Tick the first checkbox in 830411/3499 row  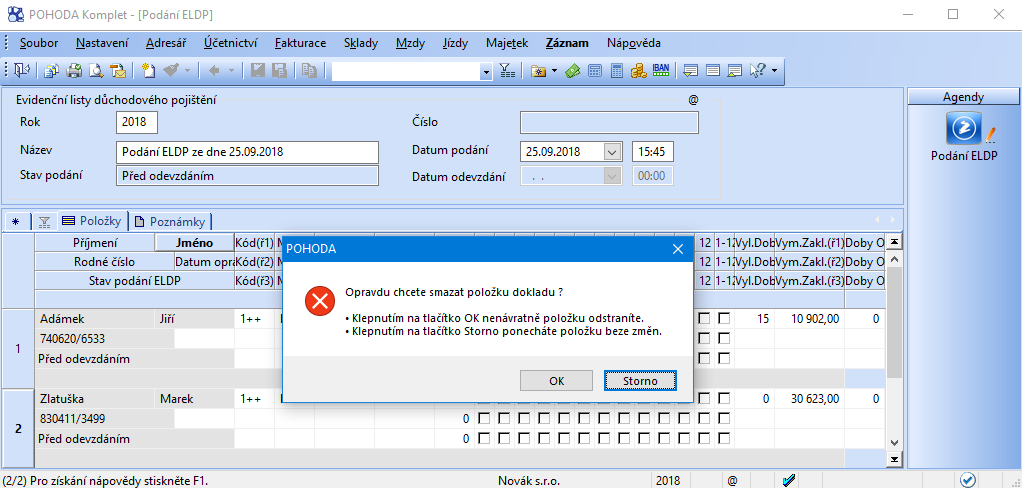tap(484, 418)
